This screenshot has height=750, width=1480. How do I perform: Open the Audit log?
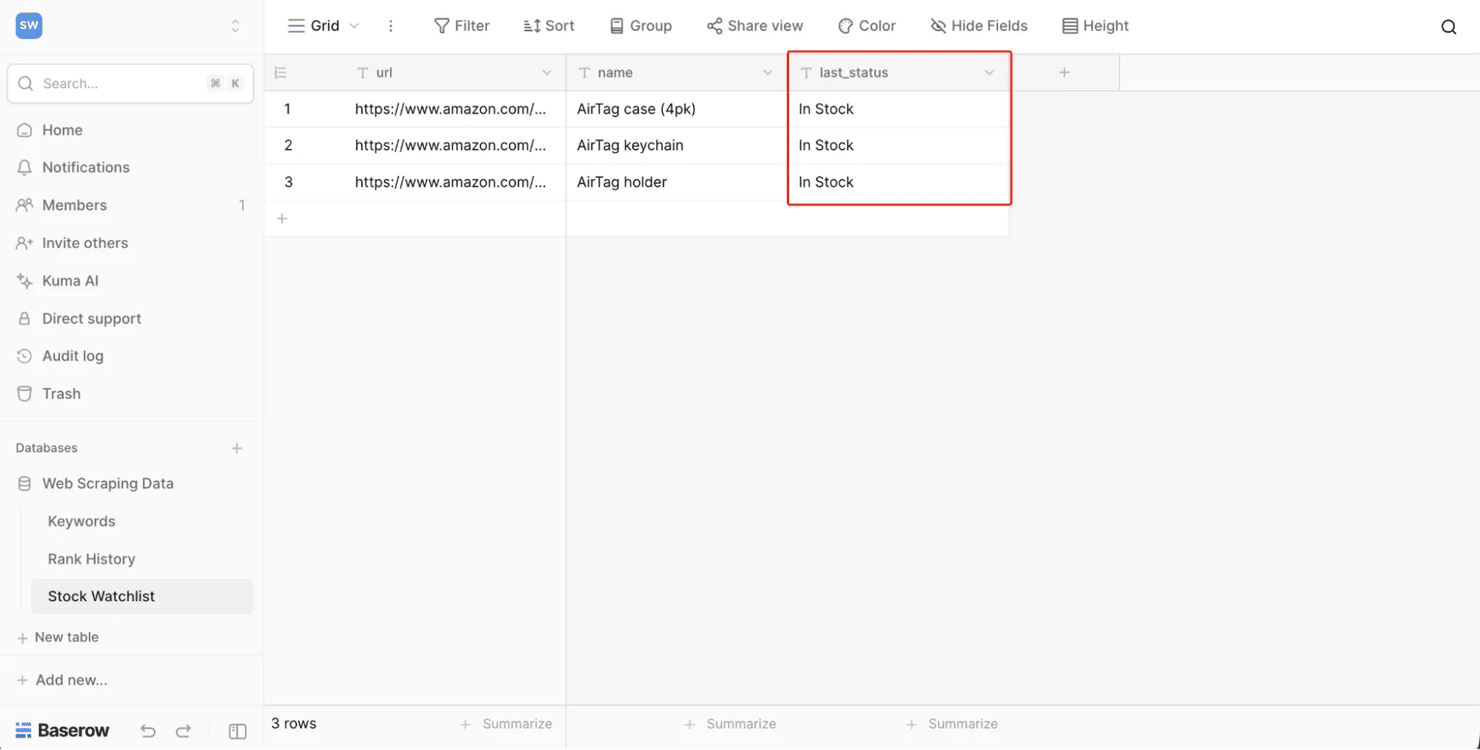(x=72, y=356)
